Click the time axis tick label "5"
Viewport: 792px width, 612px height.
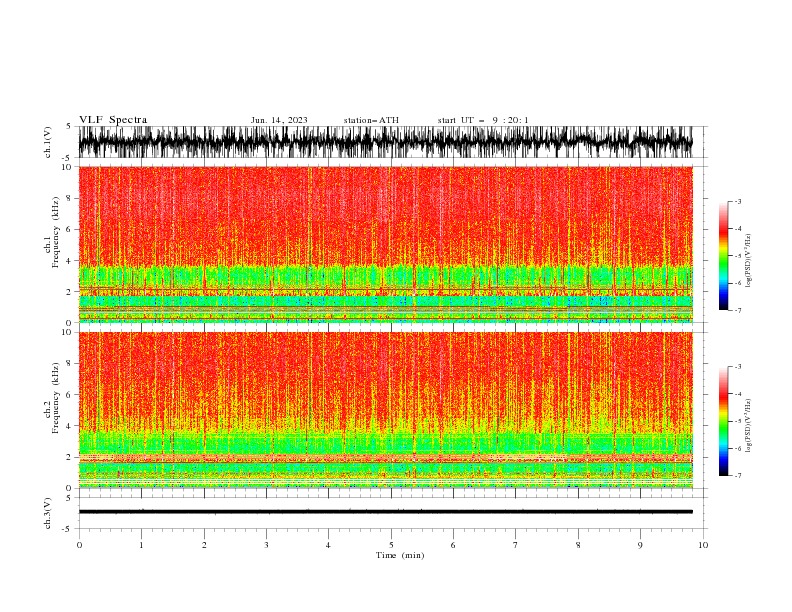391,545
